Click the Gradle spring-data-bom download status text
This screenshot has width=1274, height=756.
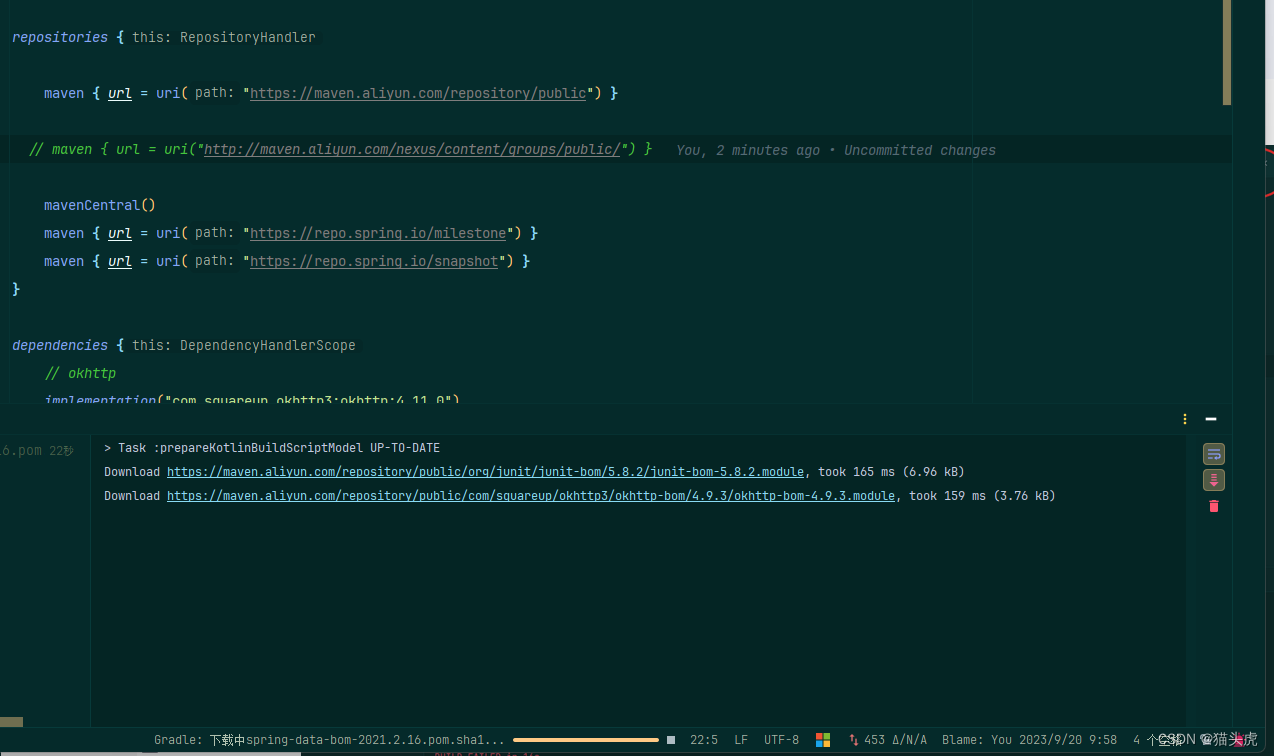(330, 739)
